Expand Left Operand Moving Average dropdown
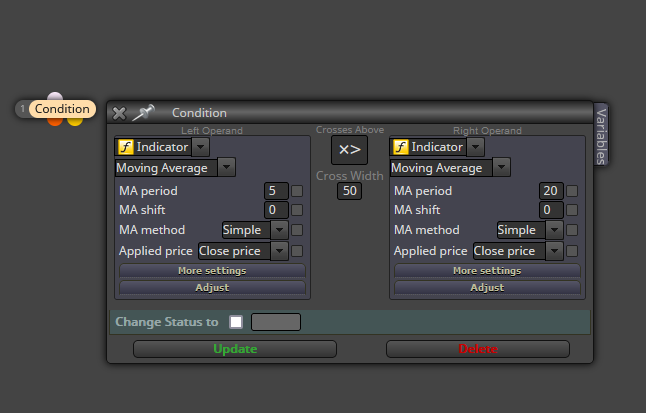Image resolution: width=646 pixels, height=413 pixels. [x=227, y=167]
